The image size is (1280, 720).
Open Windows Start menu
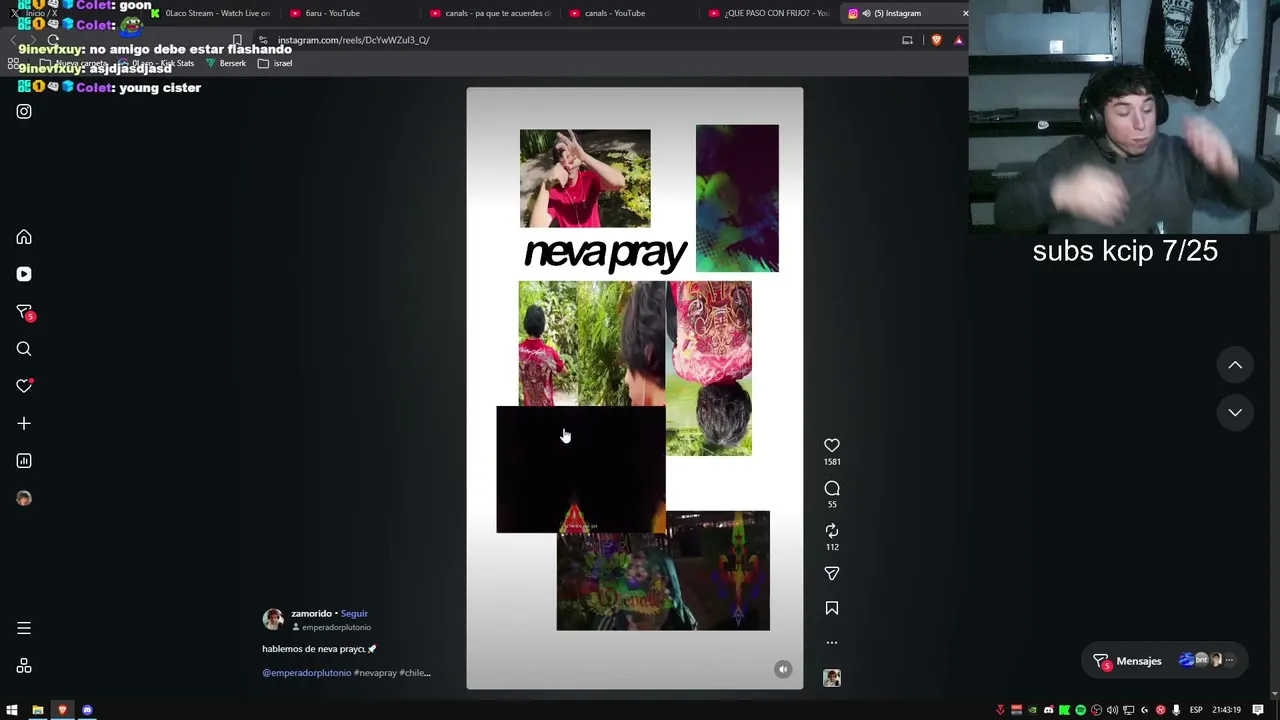[x=12, y=710]
